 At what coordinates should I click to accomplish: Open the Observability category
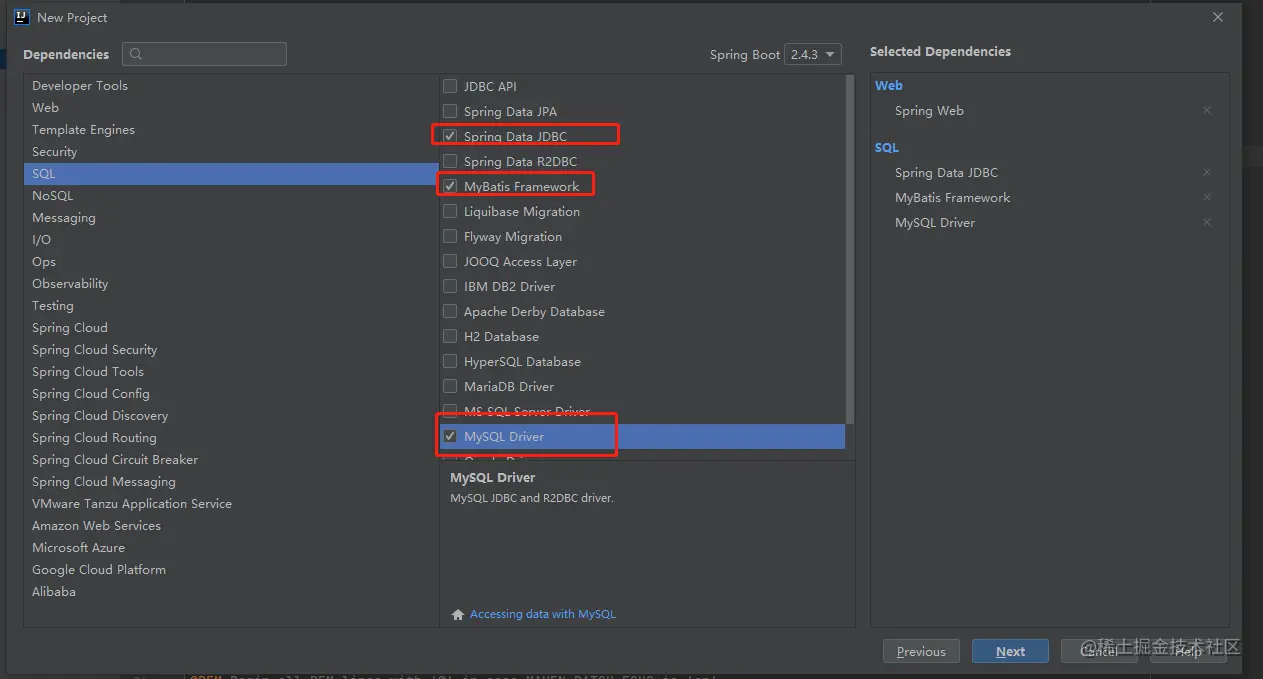(x=231, y=284)
